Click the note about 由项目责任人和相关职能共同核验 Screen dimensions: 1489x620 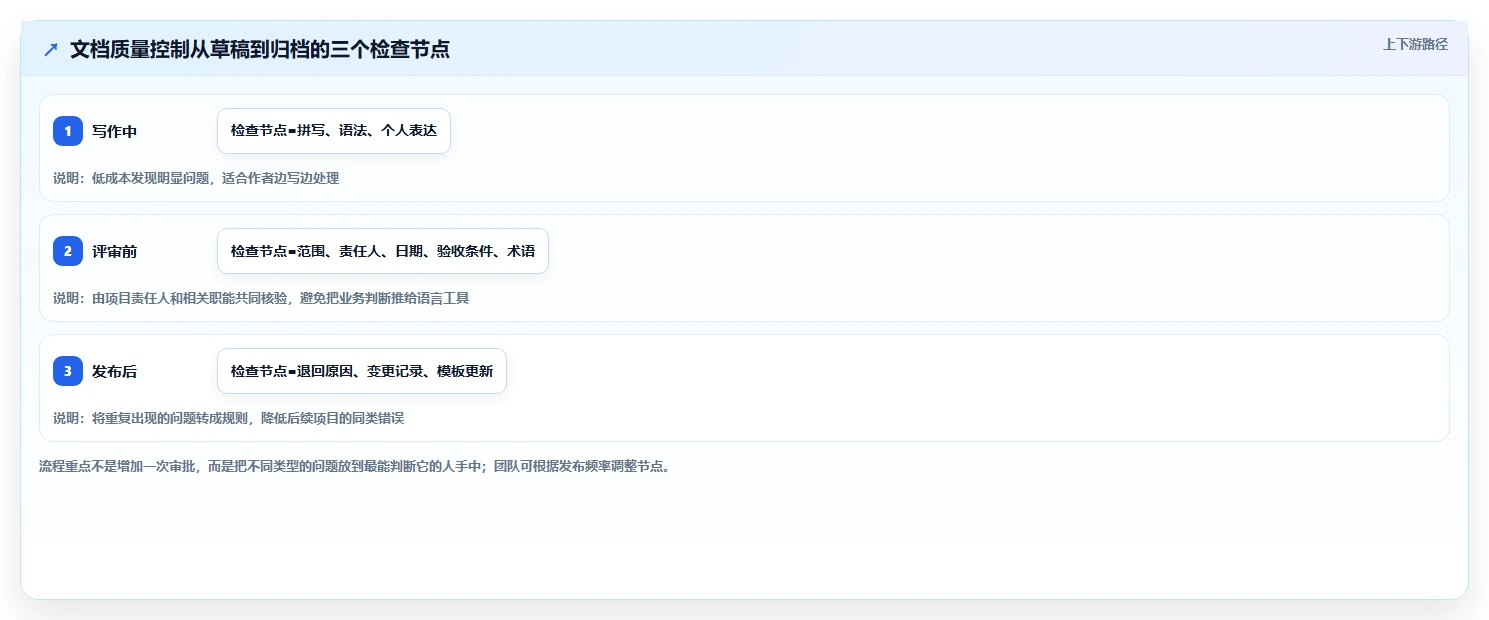click(261, 298)
